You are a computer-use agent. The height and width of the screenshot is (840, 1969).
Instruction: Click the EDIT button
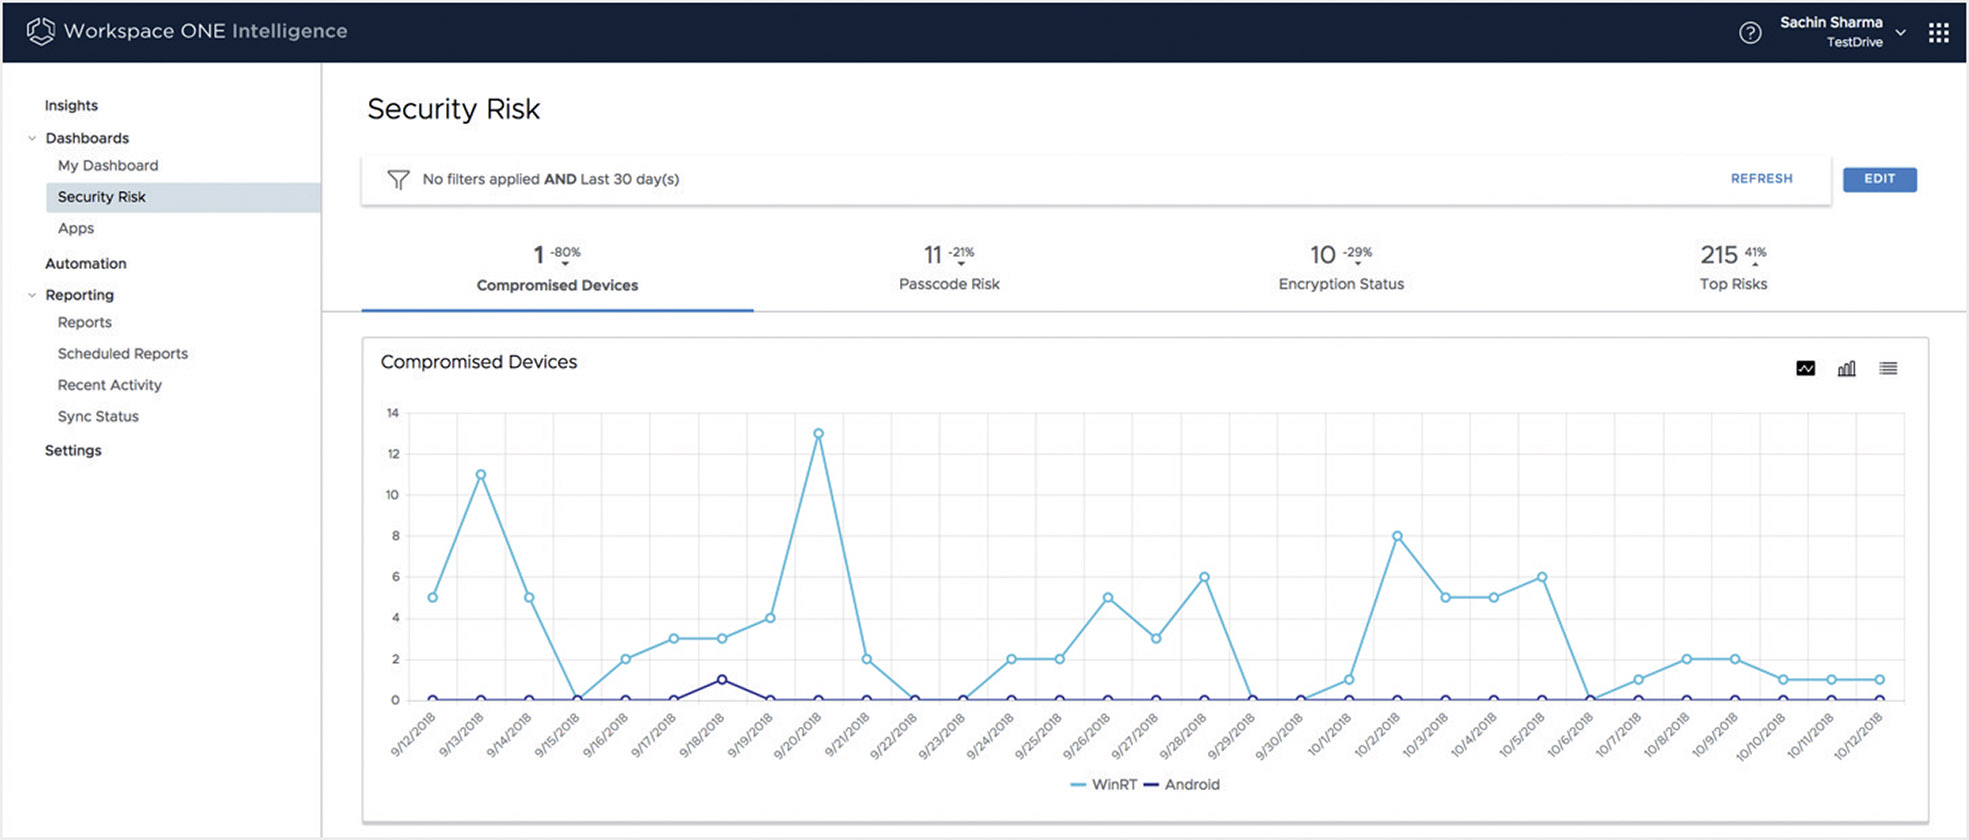pyautogui.click(x=1880, y=179)
